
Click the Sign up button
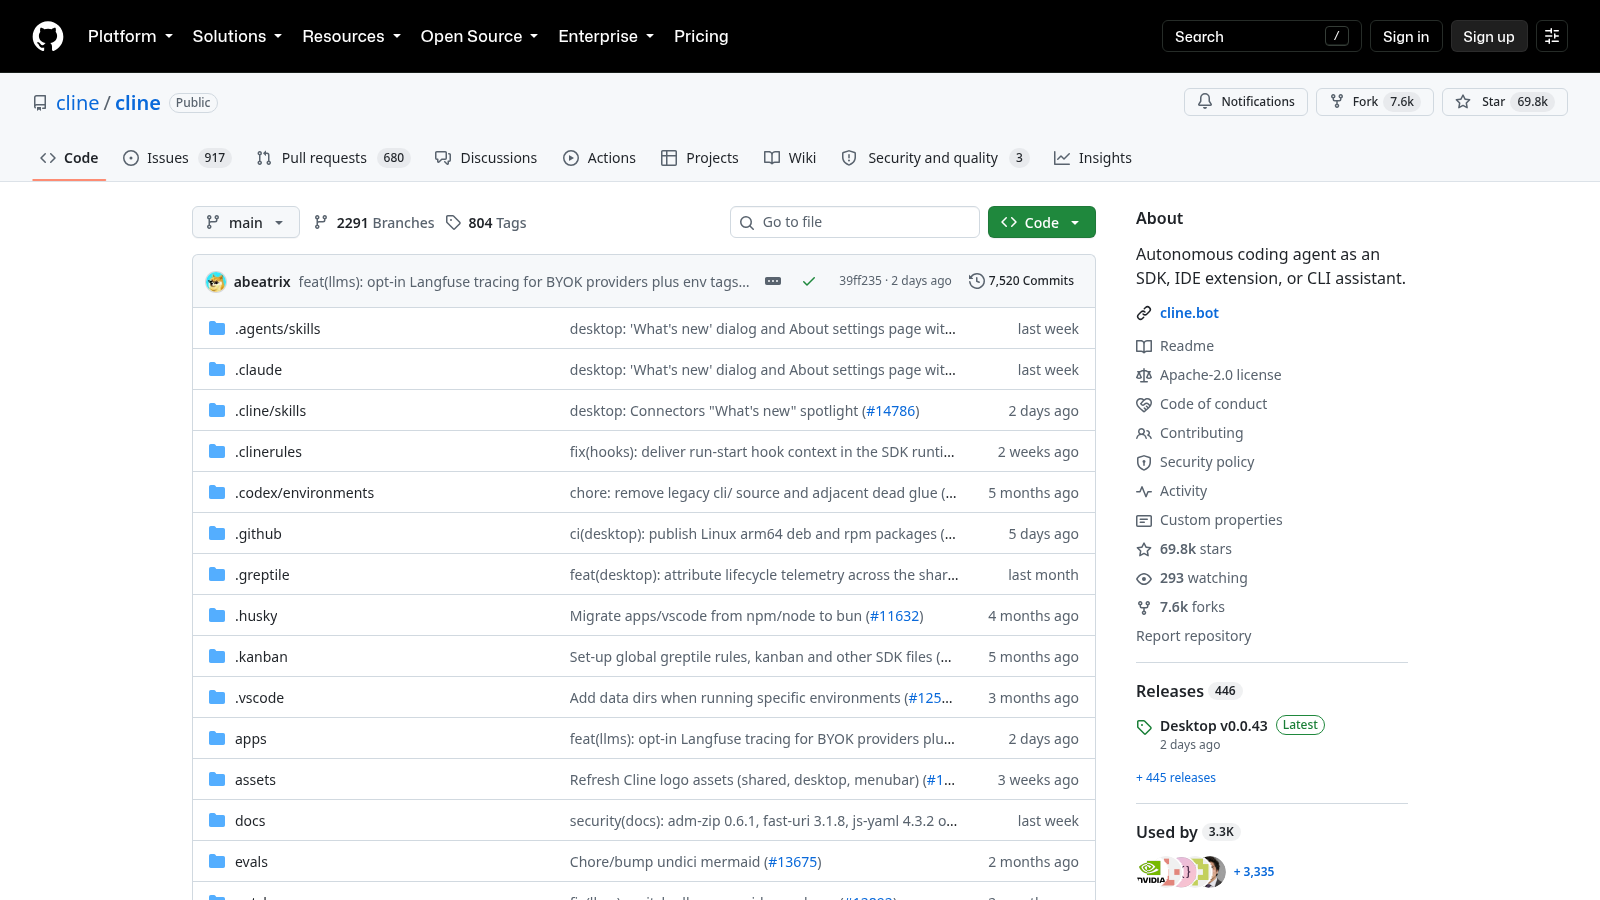pyautogui.click(x=1489, y=36)
